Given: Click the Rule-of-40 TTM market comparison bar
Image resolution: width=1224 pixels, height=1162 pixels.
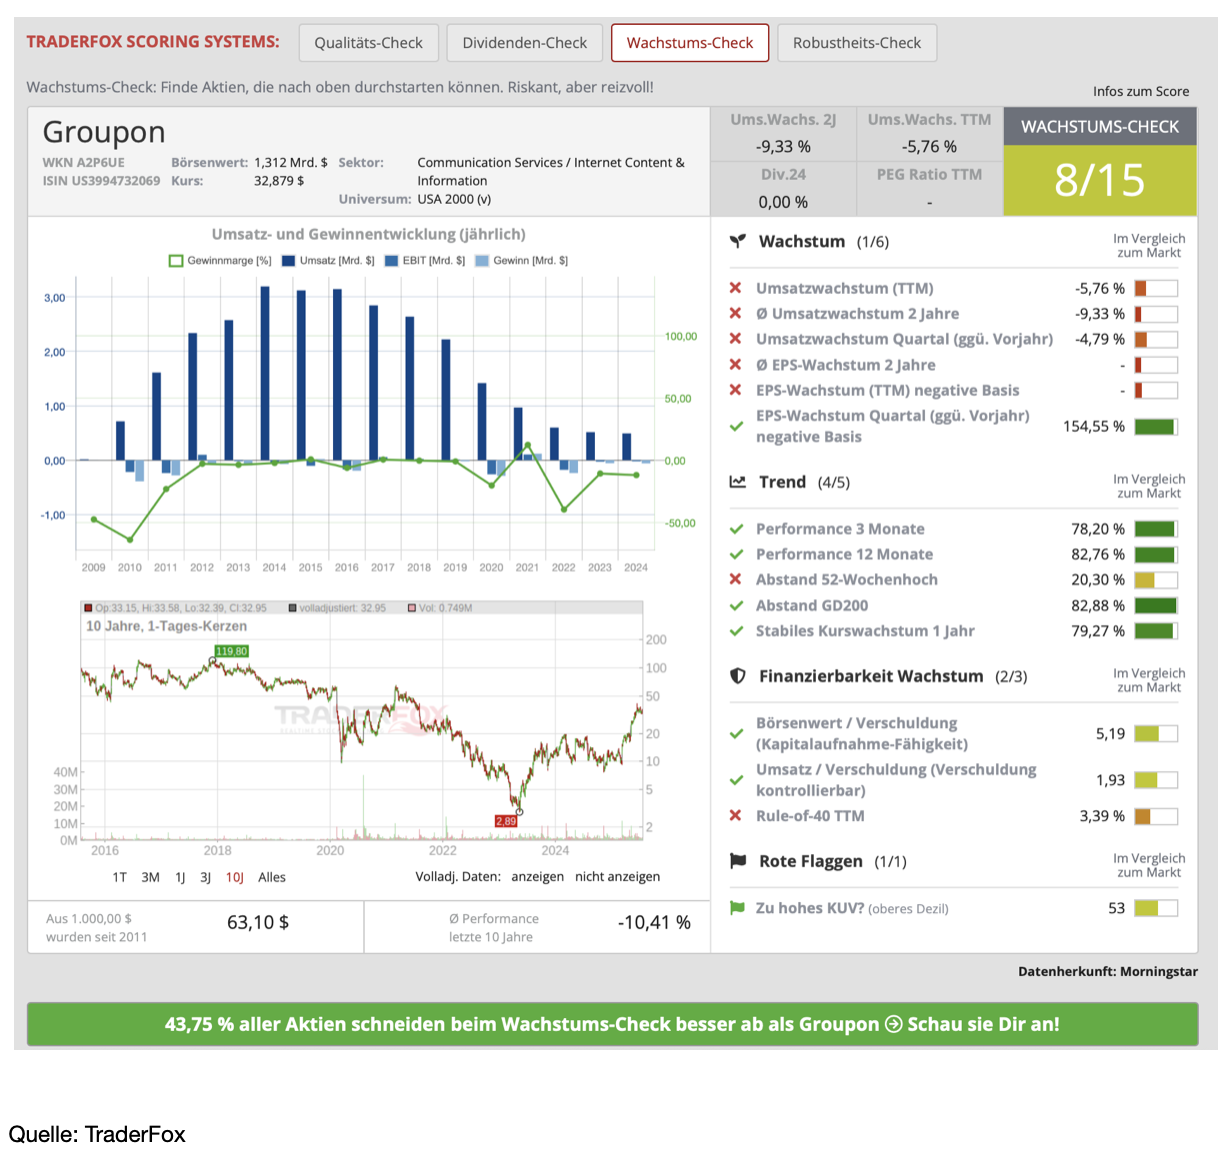Looking at the screenshot, I should 1156,816.
